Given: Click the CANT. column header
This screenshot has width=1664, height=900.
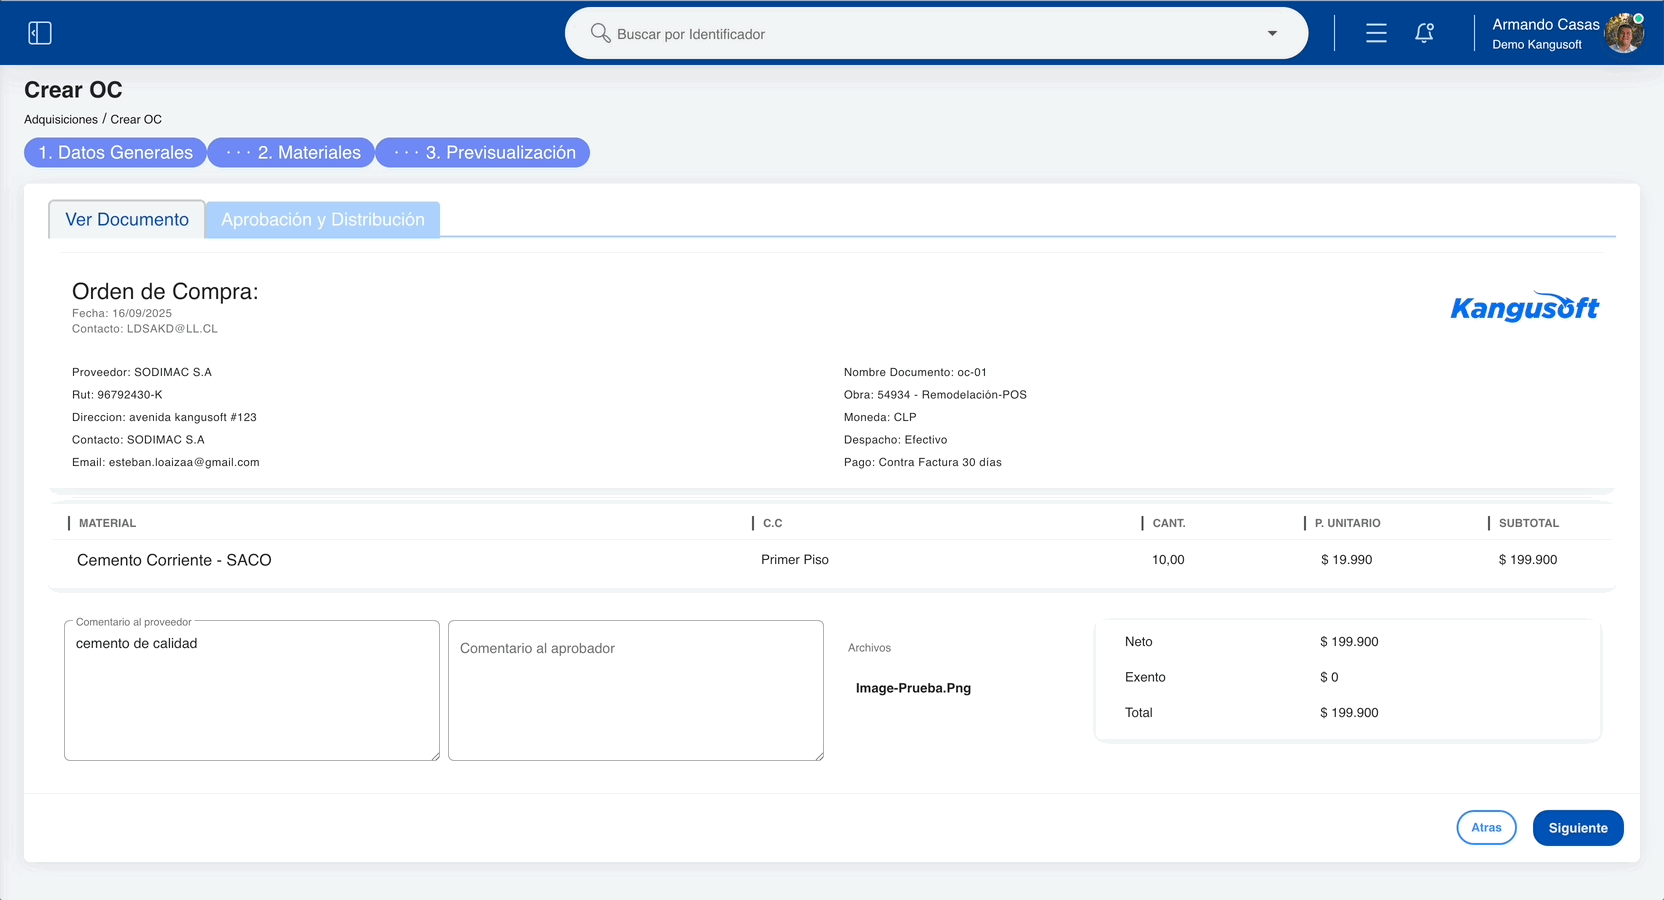Looking at the screenshot, I should 1169,523.
